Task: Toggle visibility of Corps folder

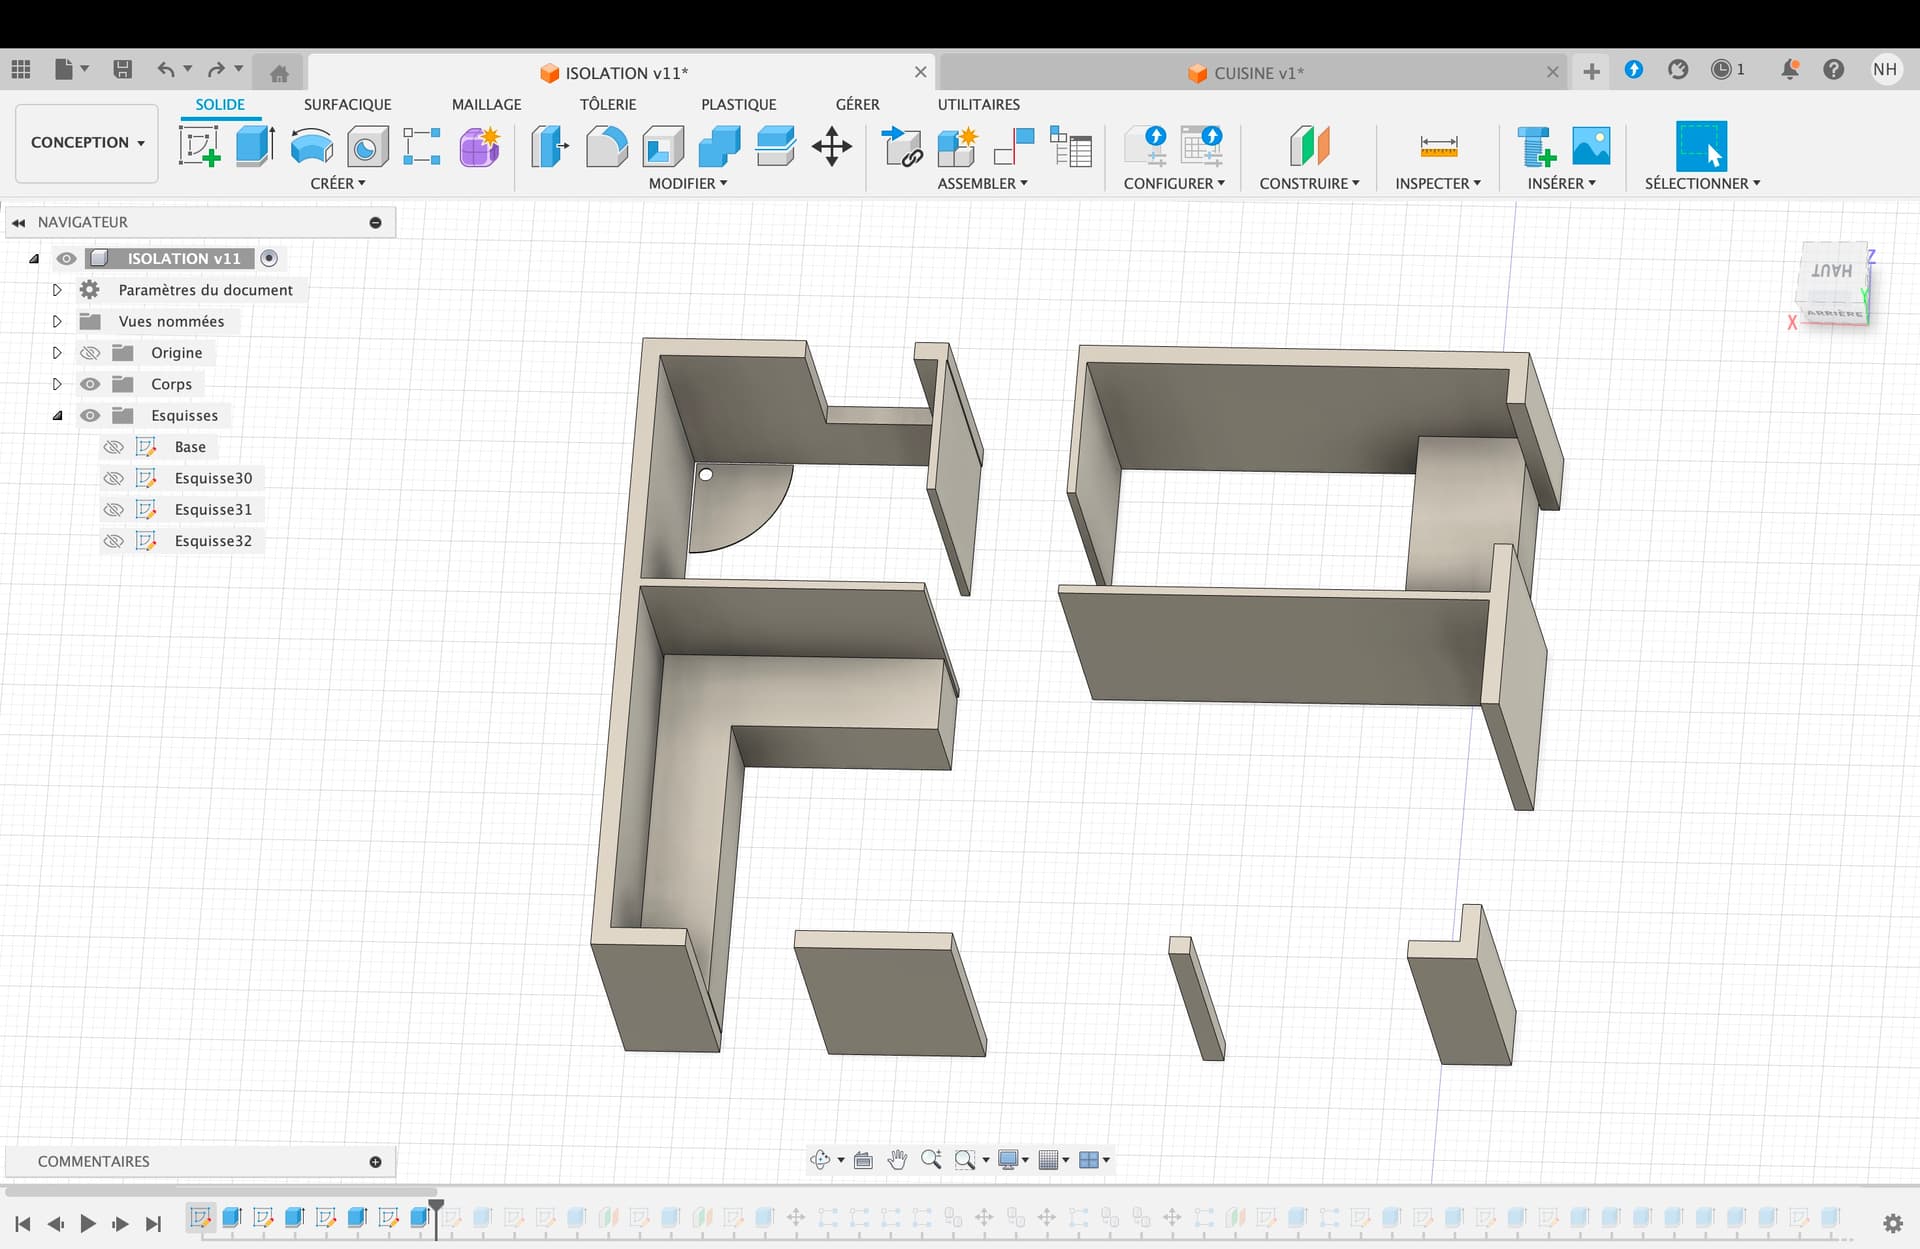Action: [90, 384]
